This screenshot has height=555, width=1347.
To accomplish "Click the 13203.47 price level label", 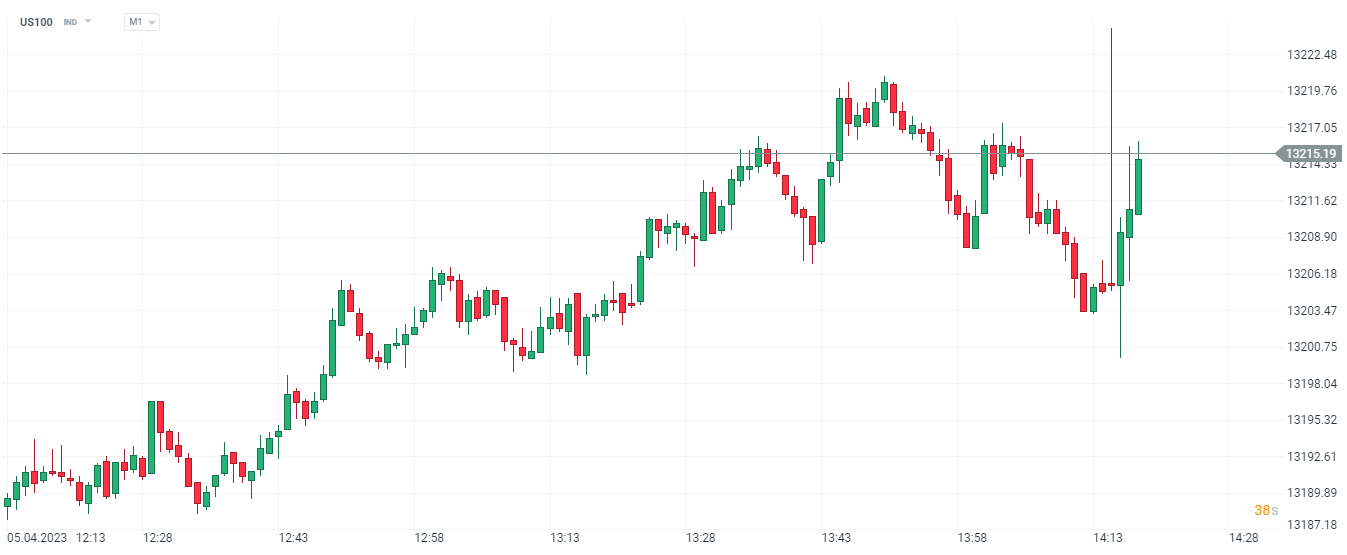I will [x=1312, y=310].
